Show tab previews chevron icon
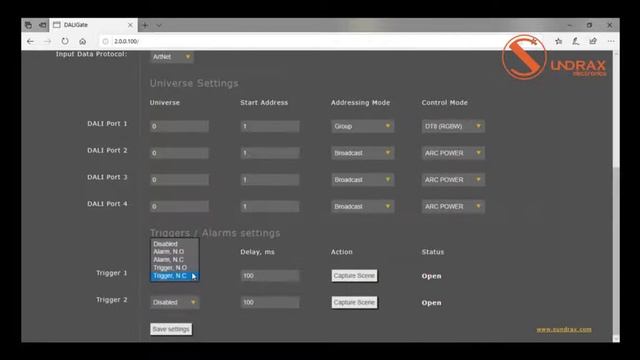Screen dimensions: 640x360 159,25
